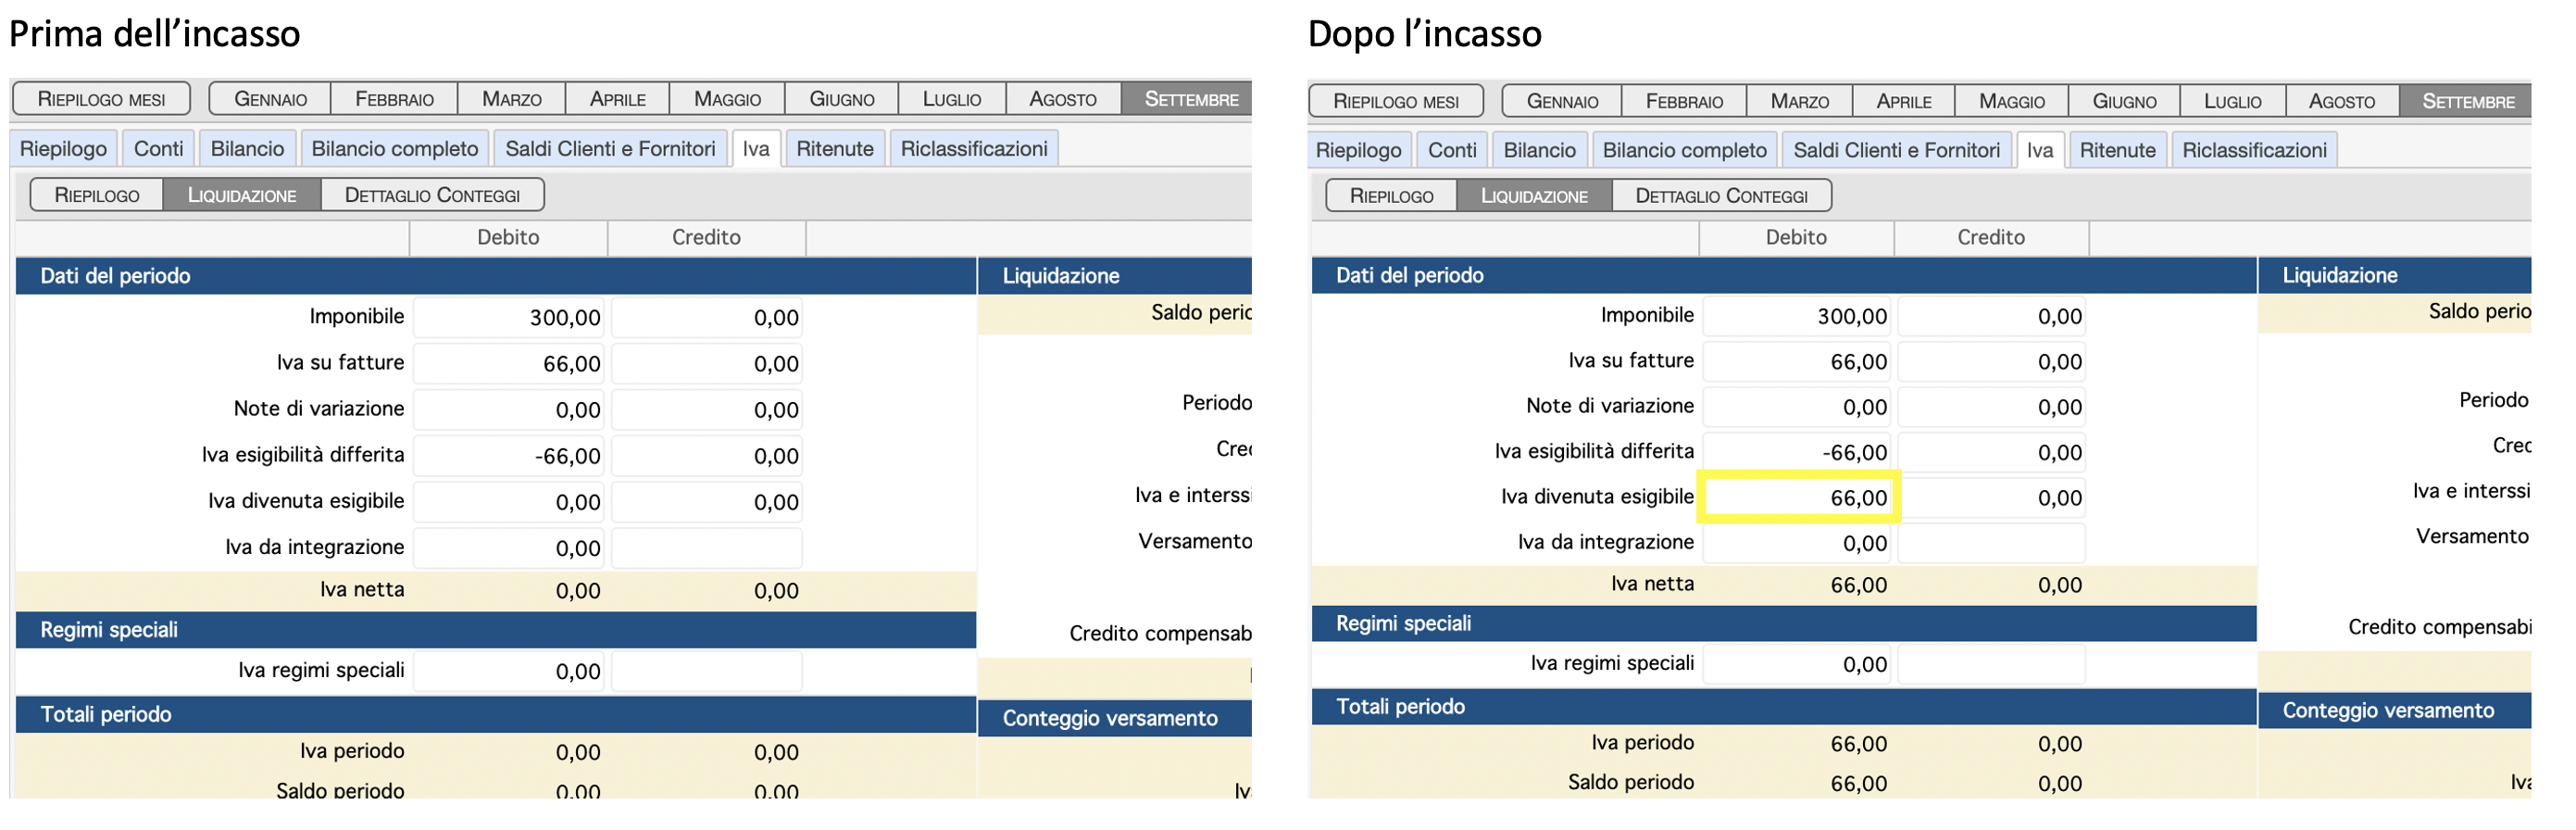2576x830 pixels.
Task: Open the Riepilogo tab in the Prima dell'incasso panel
Action: pos(63,149)
